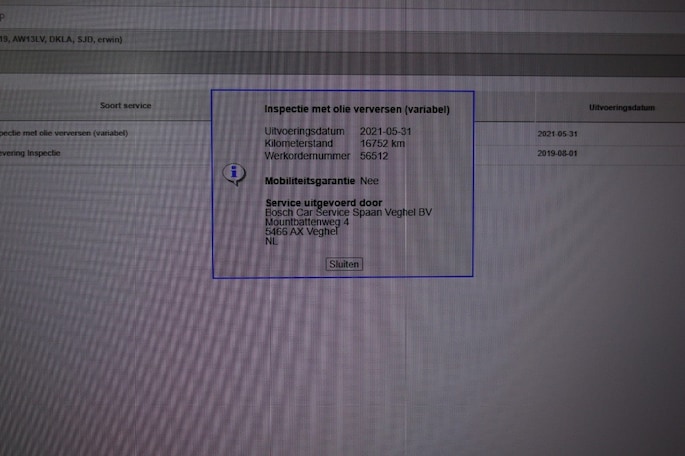685x456 pixels.
Task: Click the dialog title 'Inspectie met olie verversen'
Action: [356, 109]
